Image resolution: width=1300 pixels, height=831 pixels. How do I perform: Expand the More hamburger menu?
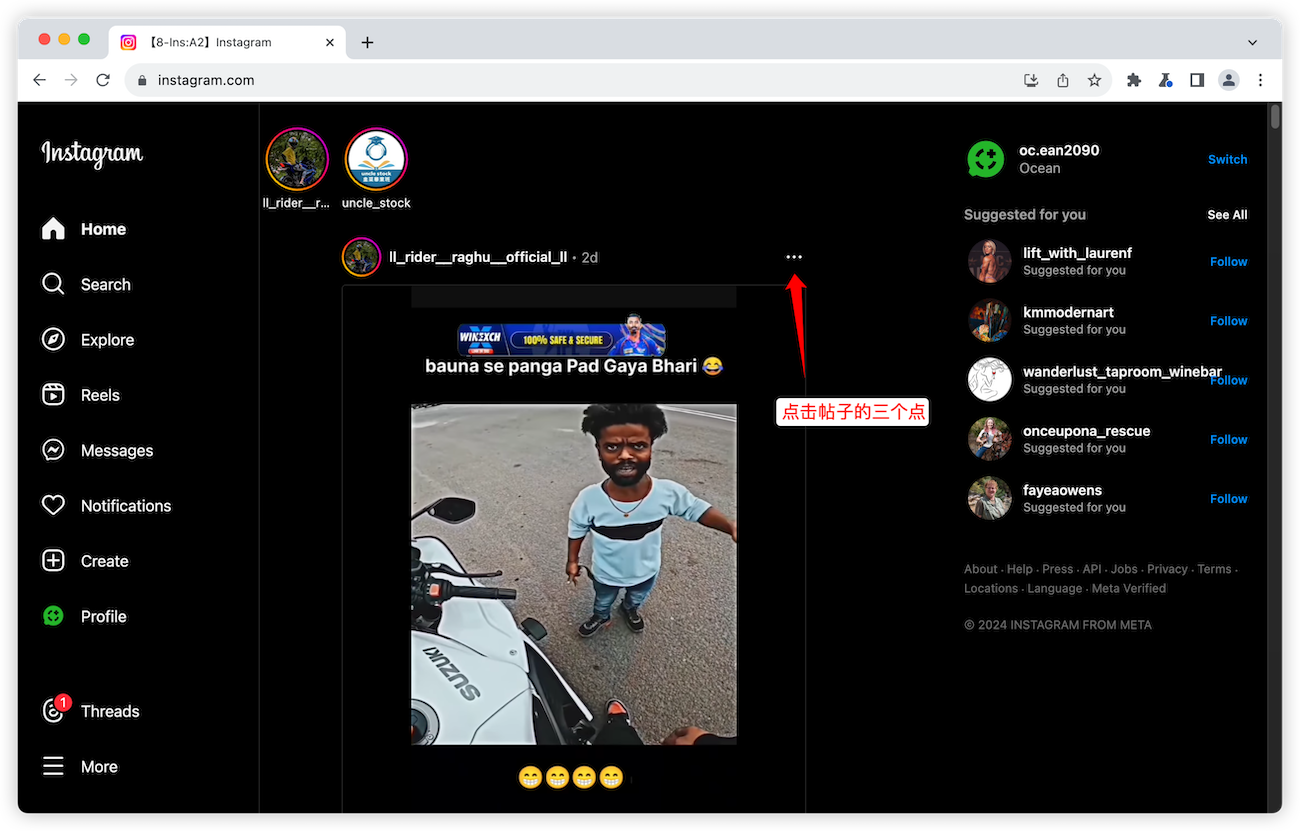tap(53, 767)
